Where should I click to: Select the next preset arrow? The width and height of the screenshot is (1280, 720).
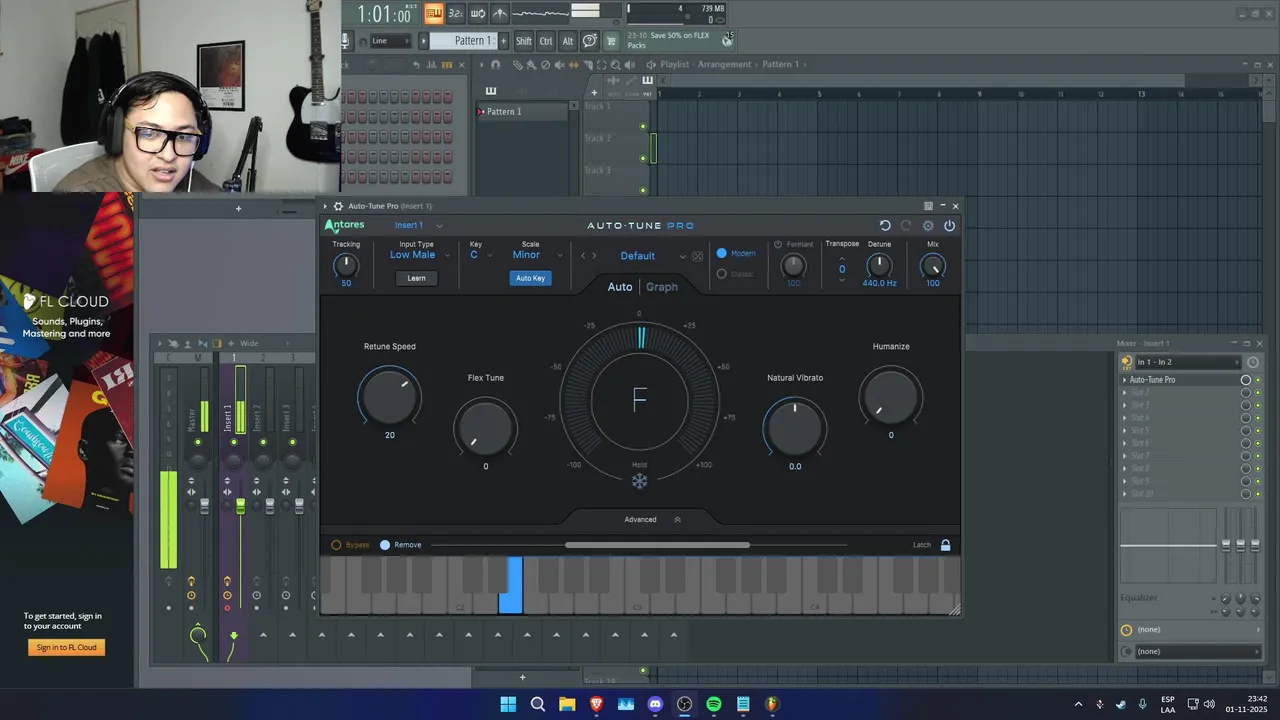594,256
